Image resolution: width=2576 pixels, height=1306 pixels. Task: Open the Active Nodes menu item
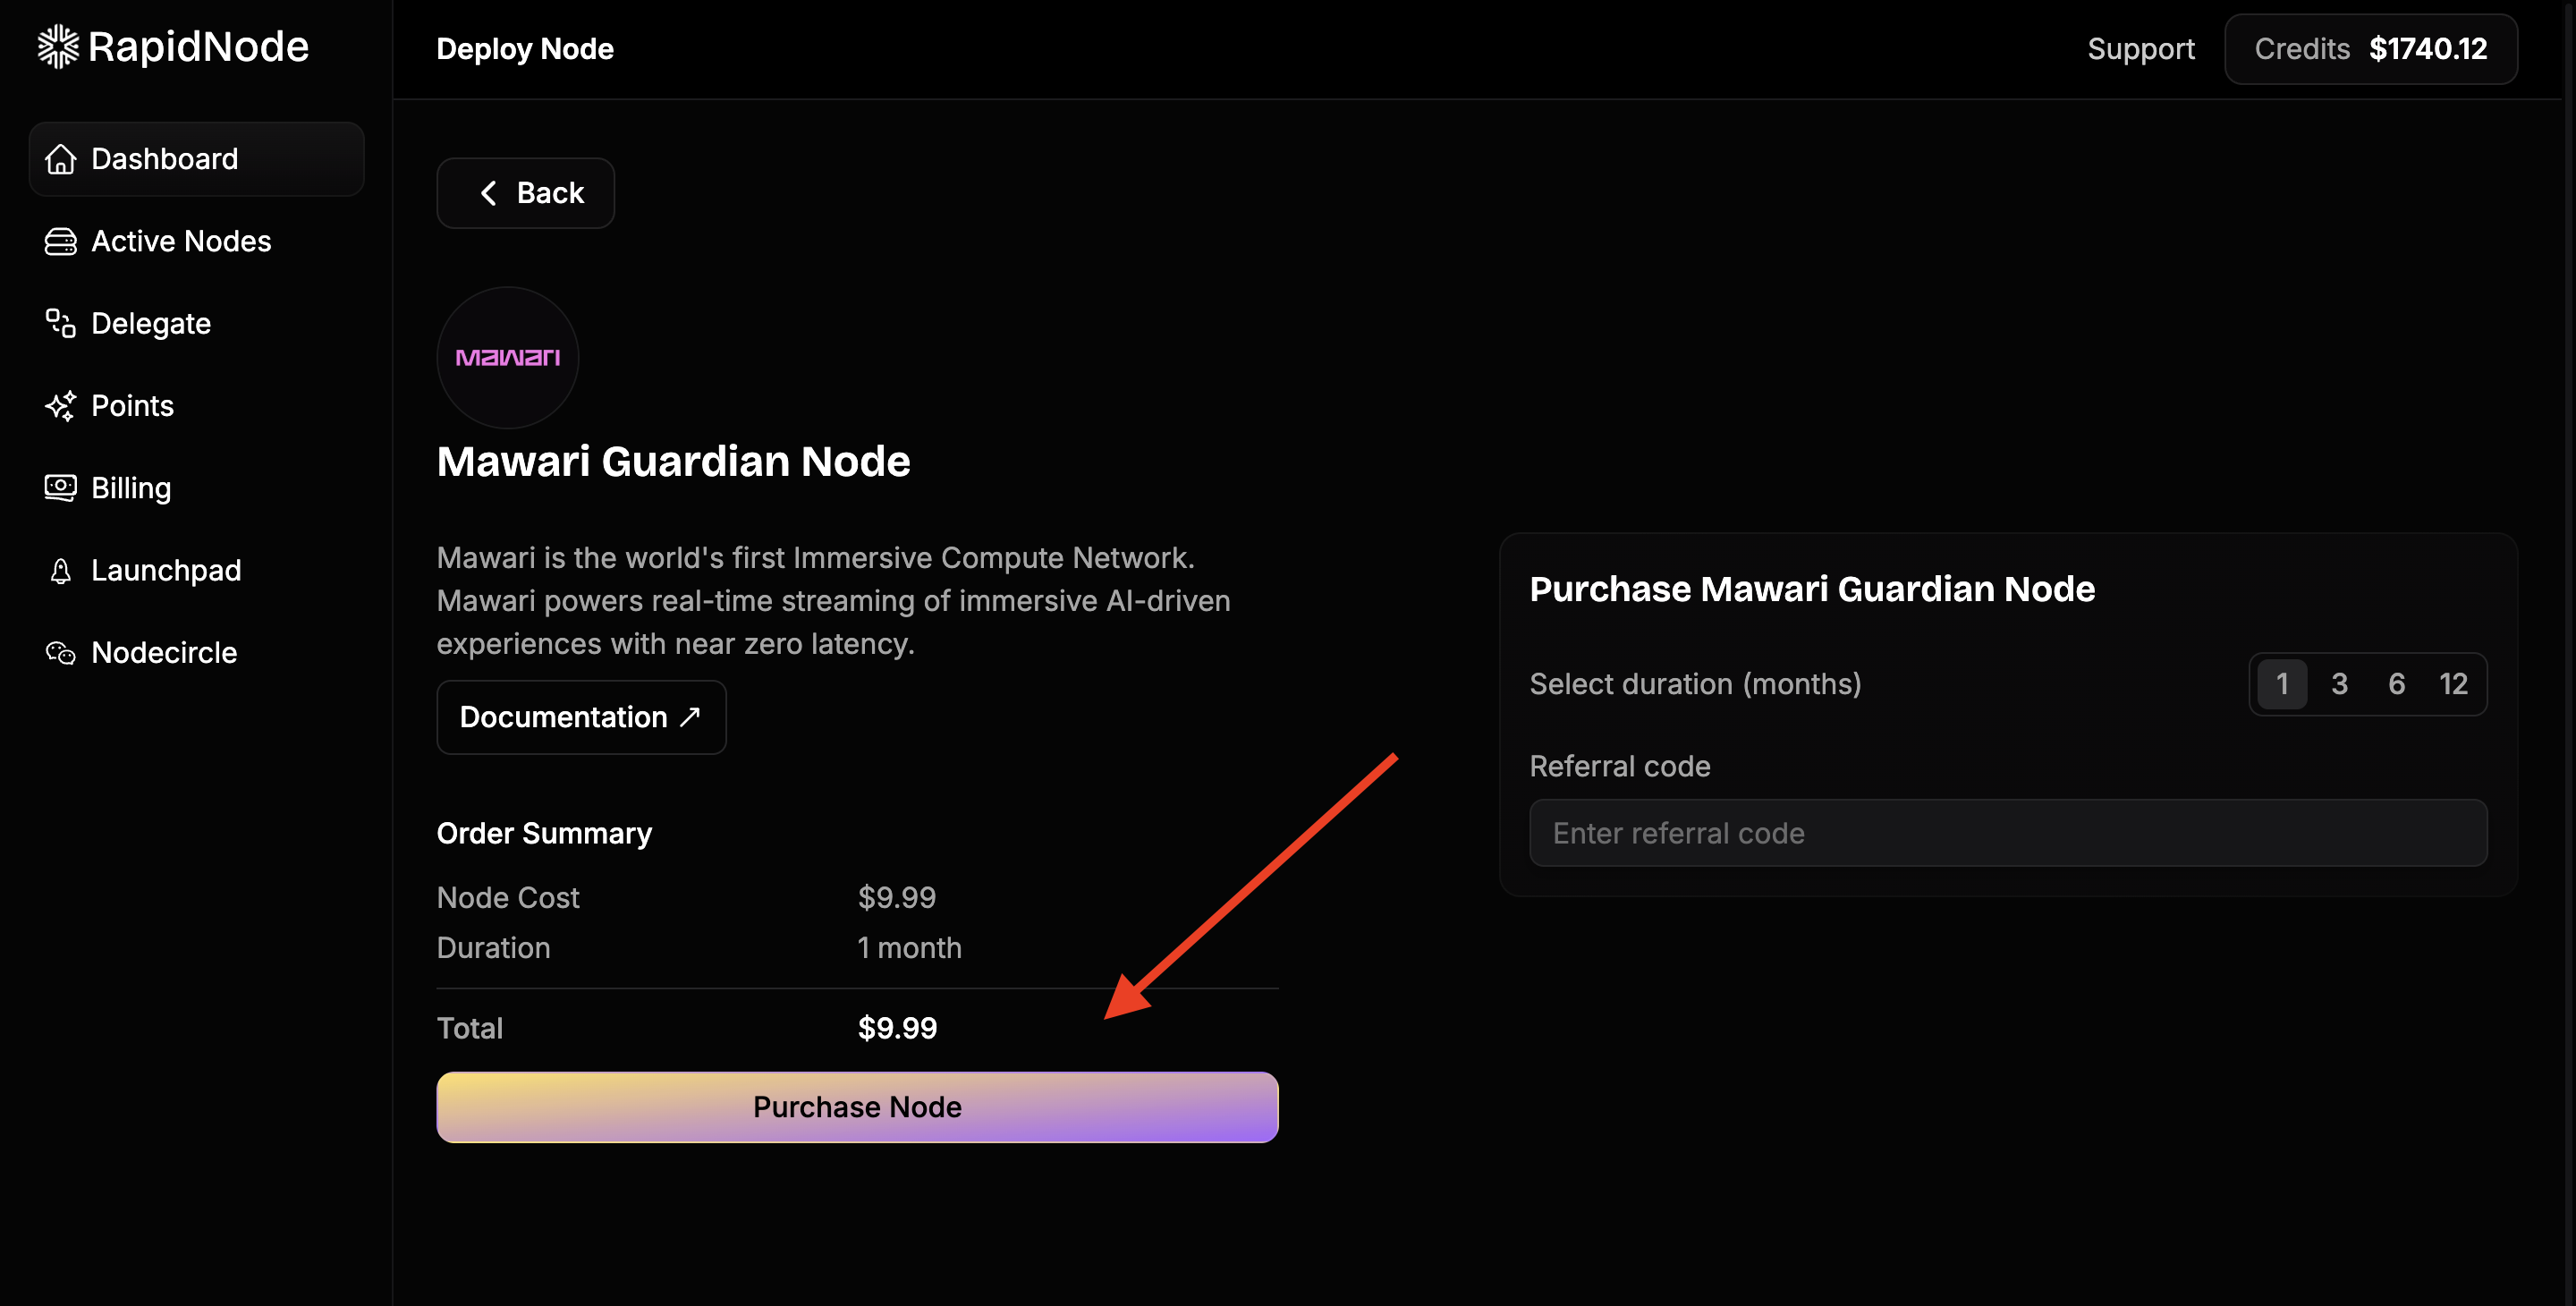[x=180, y=241]
